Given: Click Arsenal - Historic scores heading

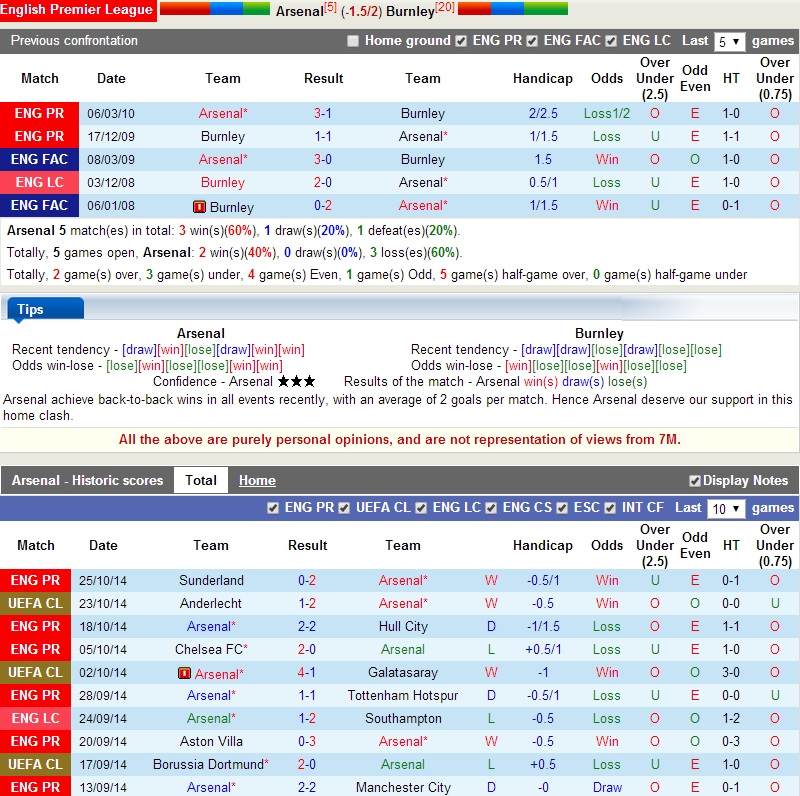Looking at the screenshot, I should point(87,480).
